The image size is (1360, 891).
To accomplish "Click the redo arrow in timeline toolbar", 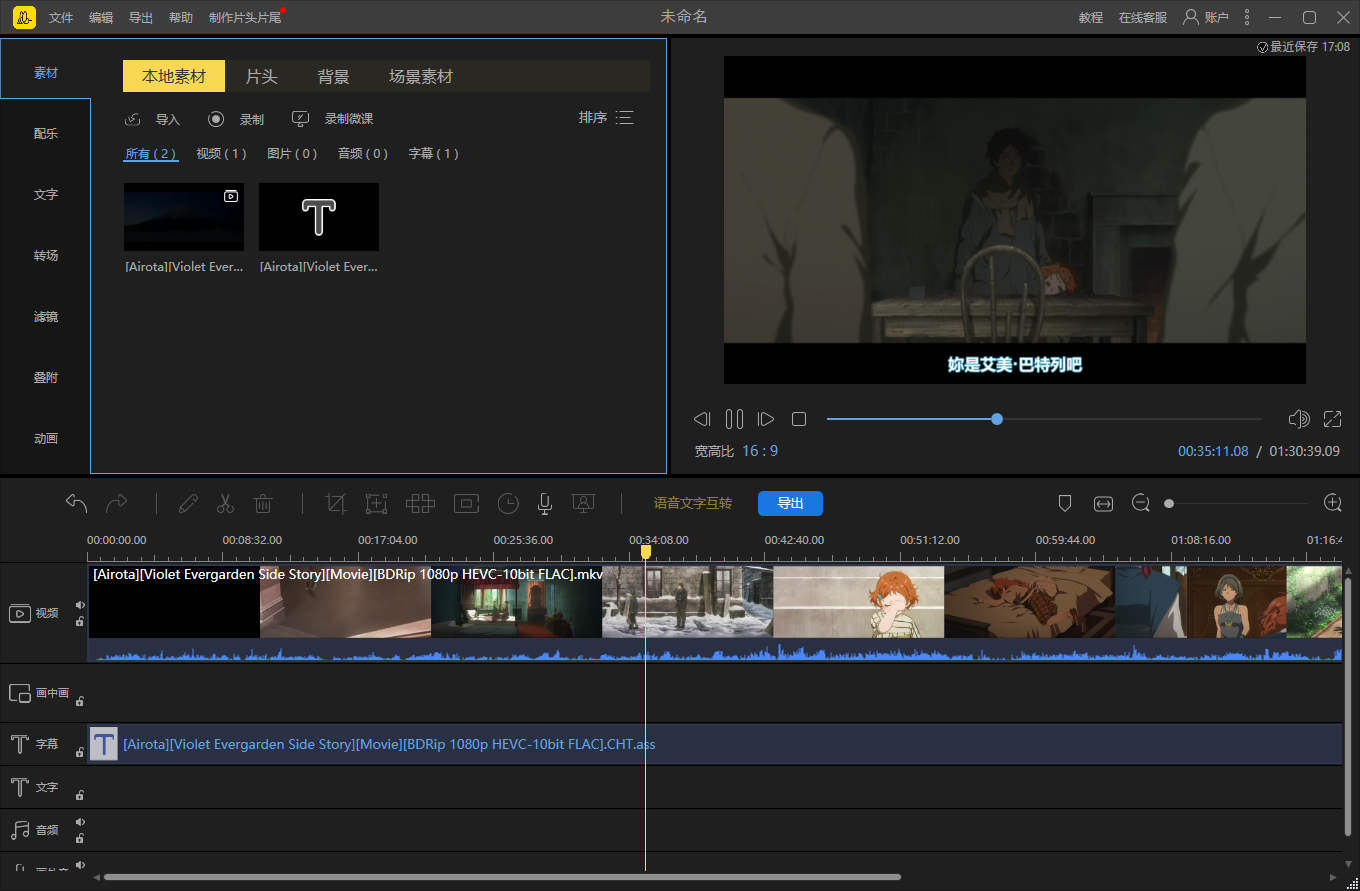I will (117, 503).
